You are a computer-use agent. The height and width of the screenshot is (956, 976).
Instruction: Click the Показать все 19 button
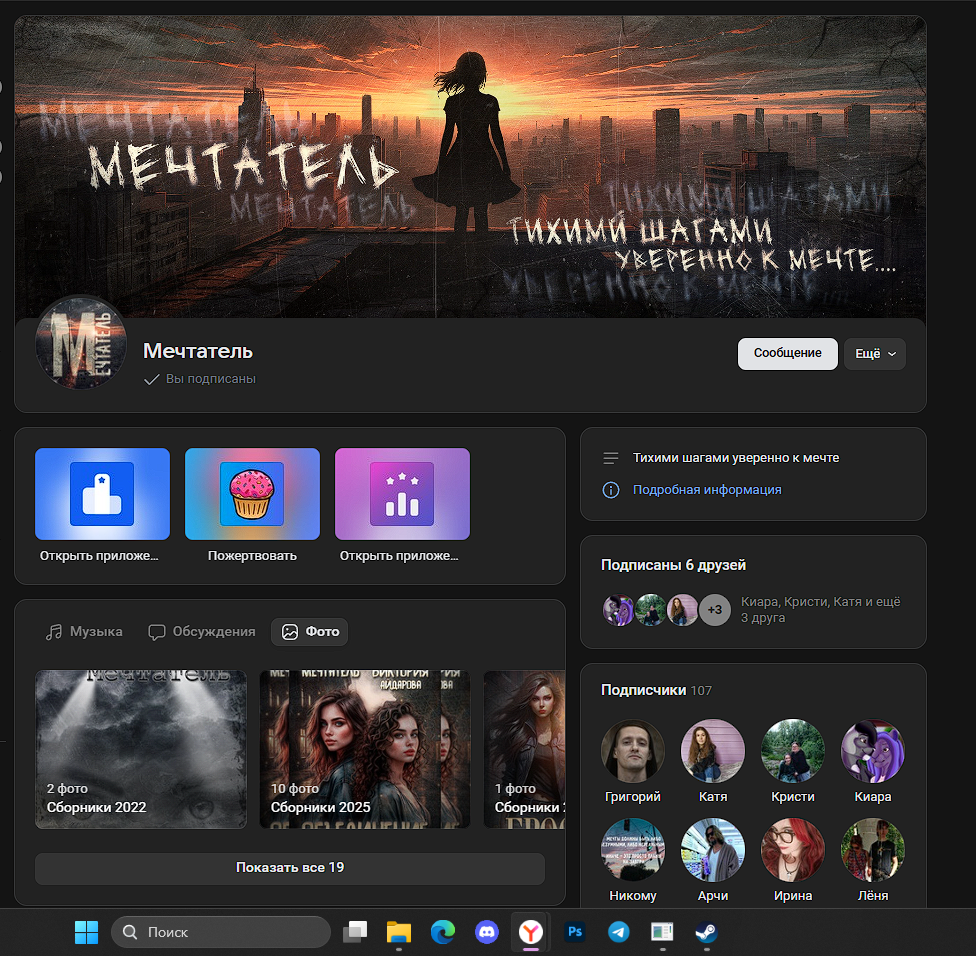[290, 868]
